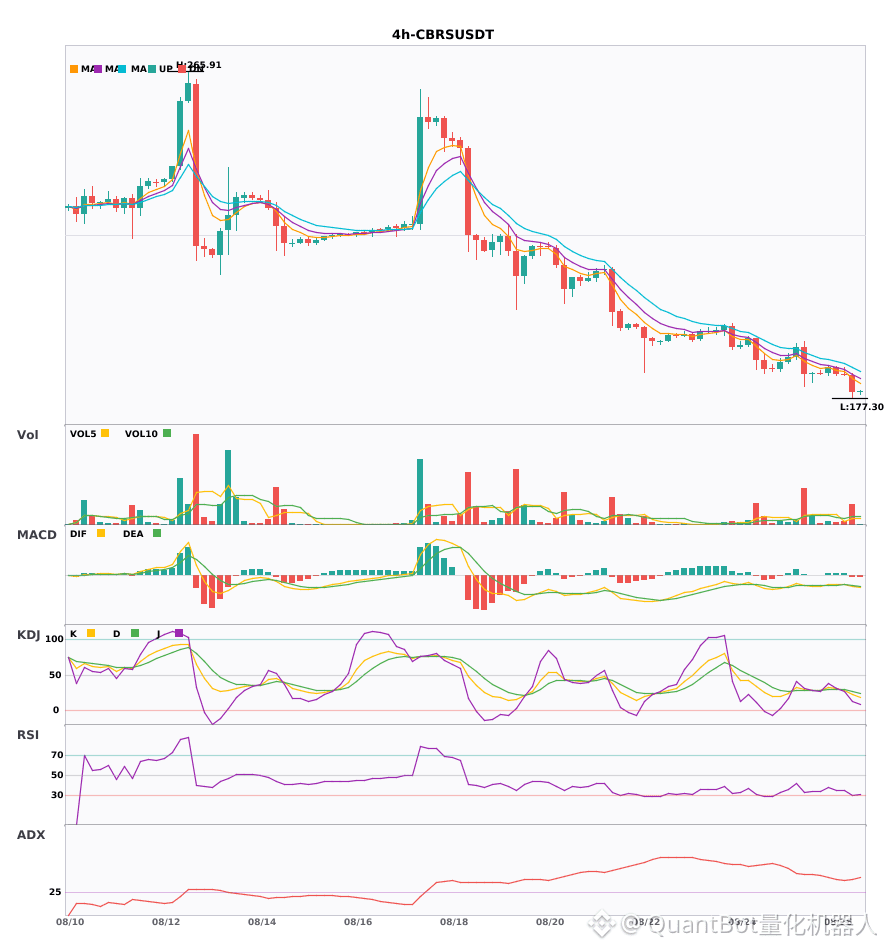This screenshot has height=950, width=885.
Task: Click the cyan MA legend swatch
Action: click(122, 69)
